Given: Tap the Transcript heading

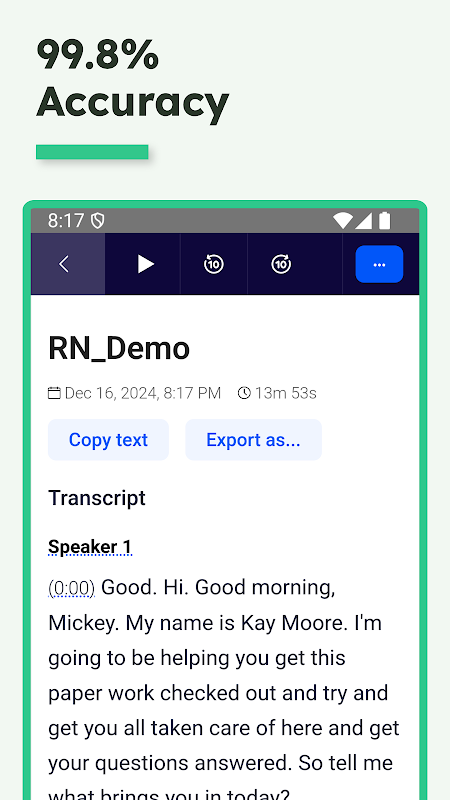Looking at the screenshot, I should [97, 498].
